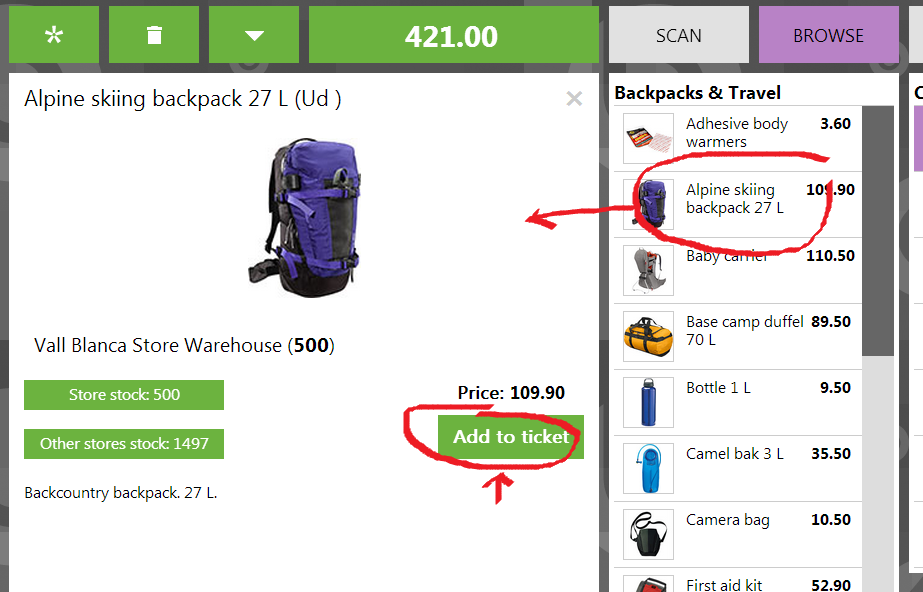The height and width of the screenshot is (592, 923).
Task: Select the Camera bag product icon
Action: (x=648, y=535)
